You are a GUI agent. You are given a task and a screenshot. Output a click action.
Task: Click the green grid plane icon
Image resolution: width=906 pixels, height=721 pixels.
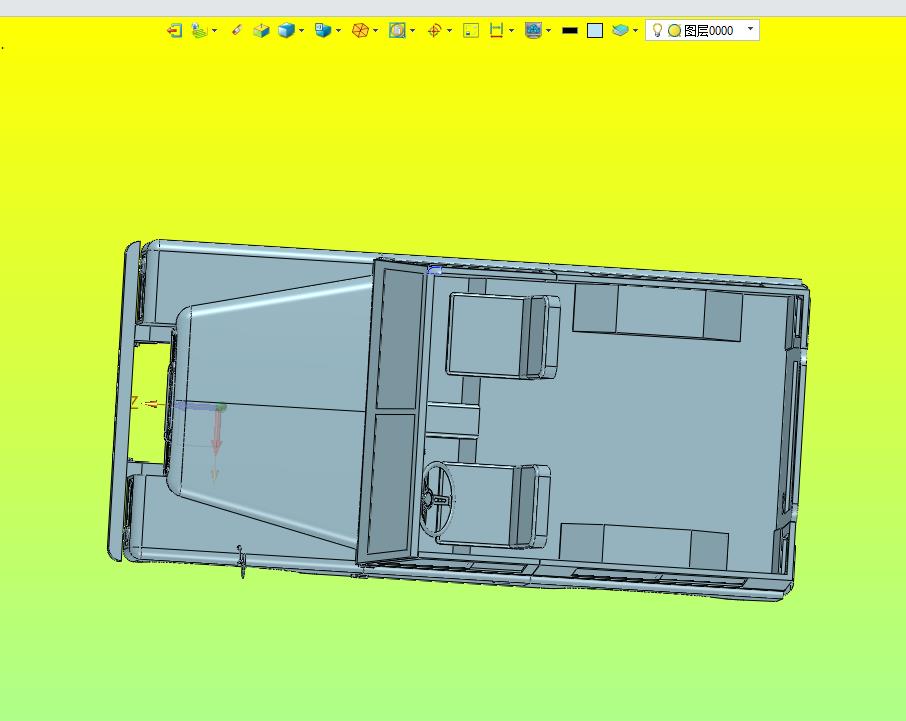point(199,30)
